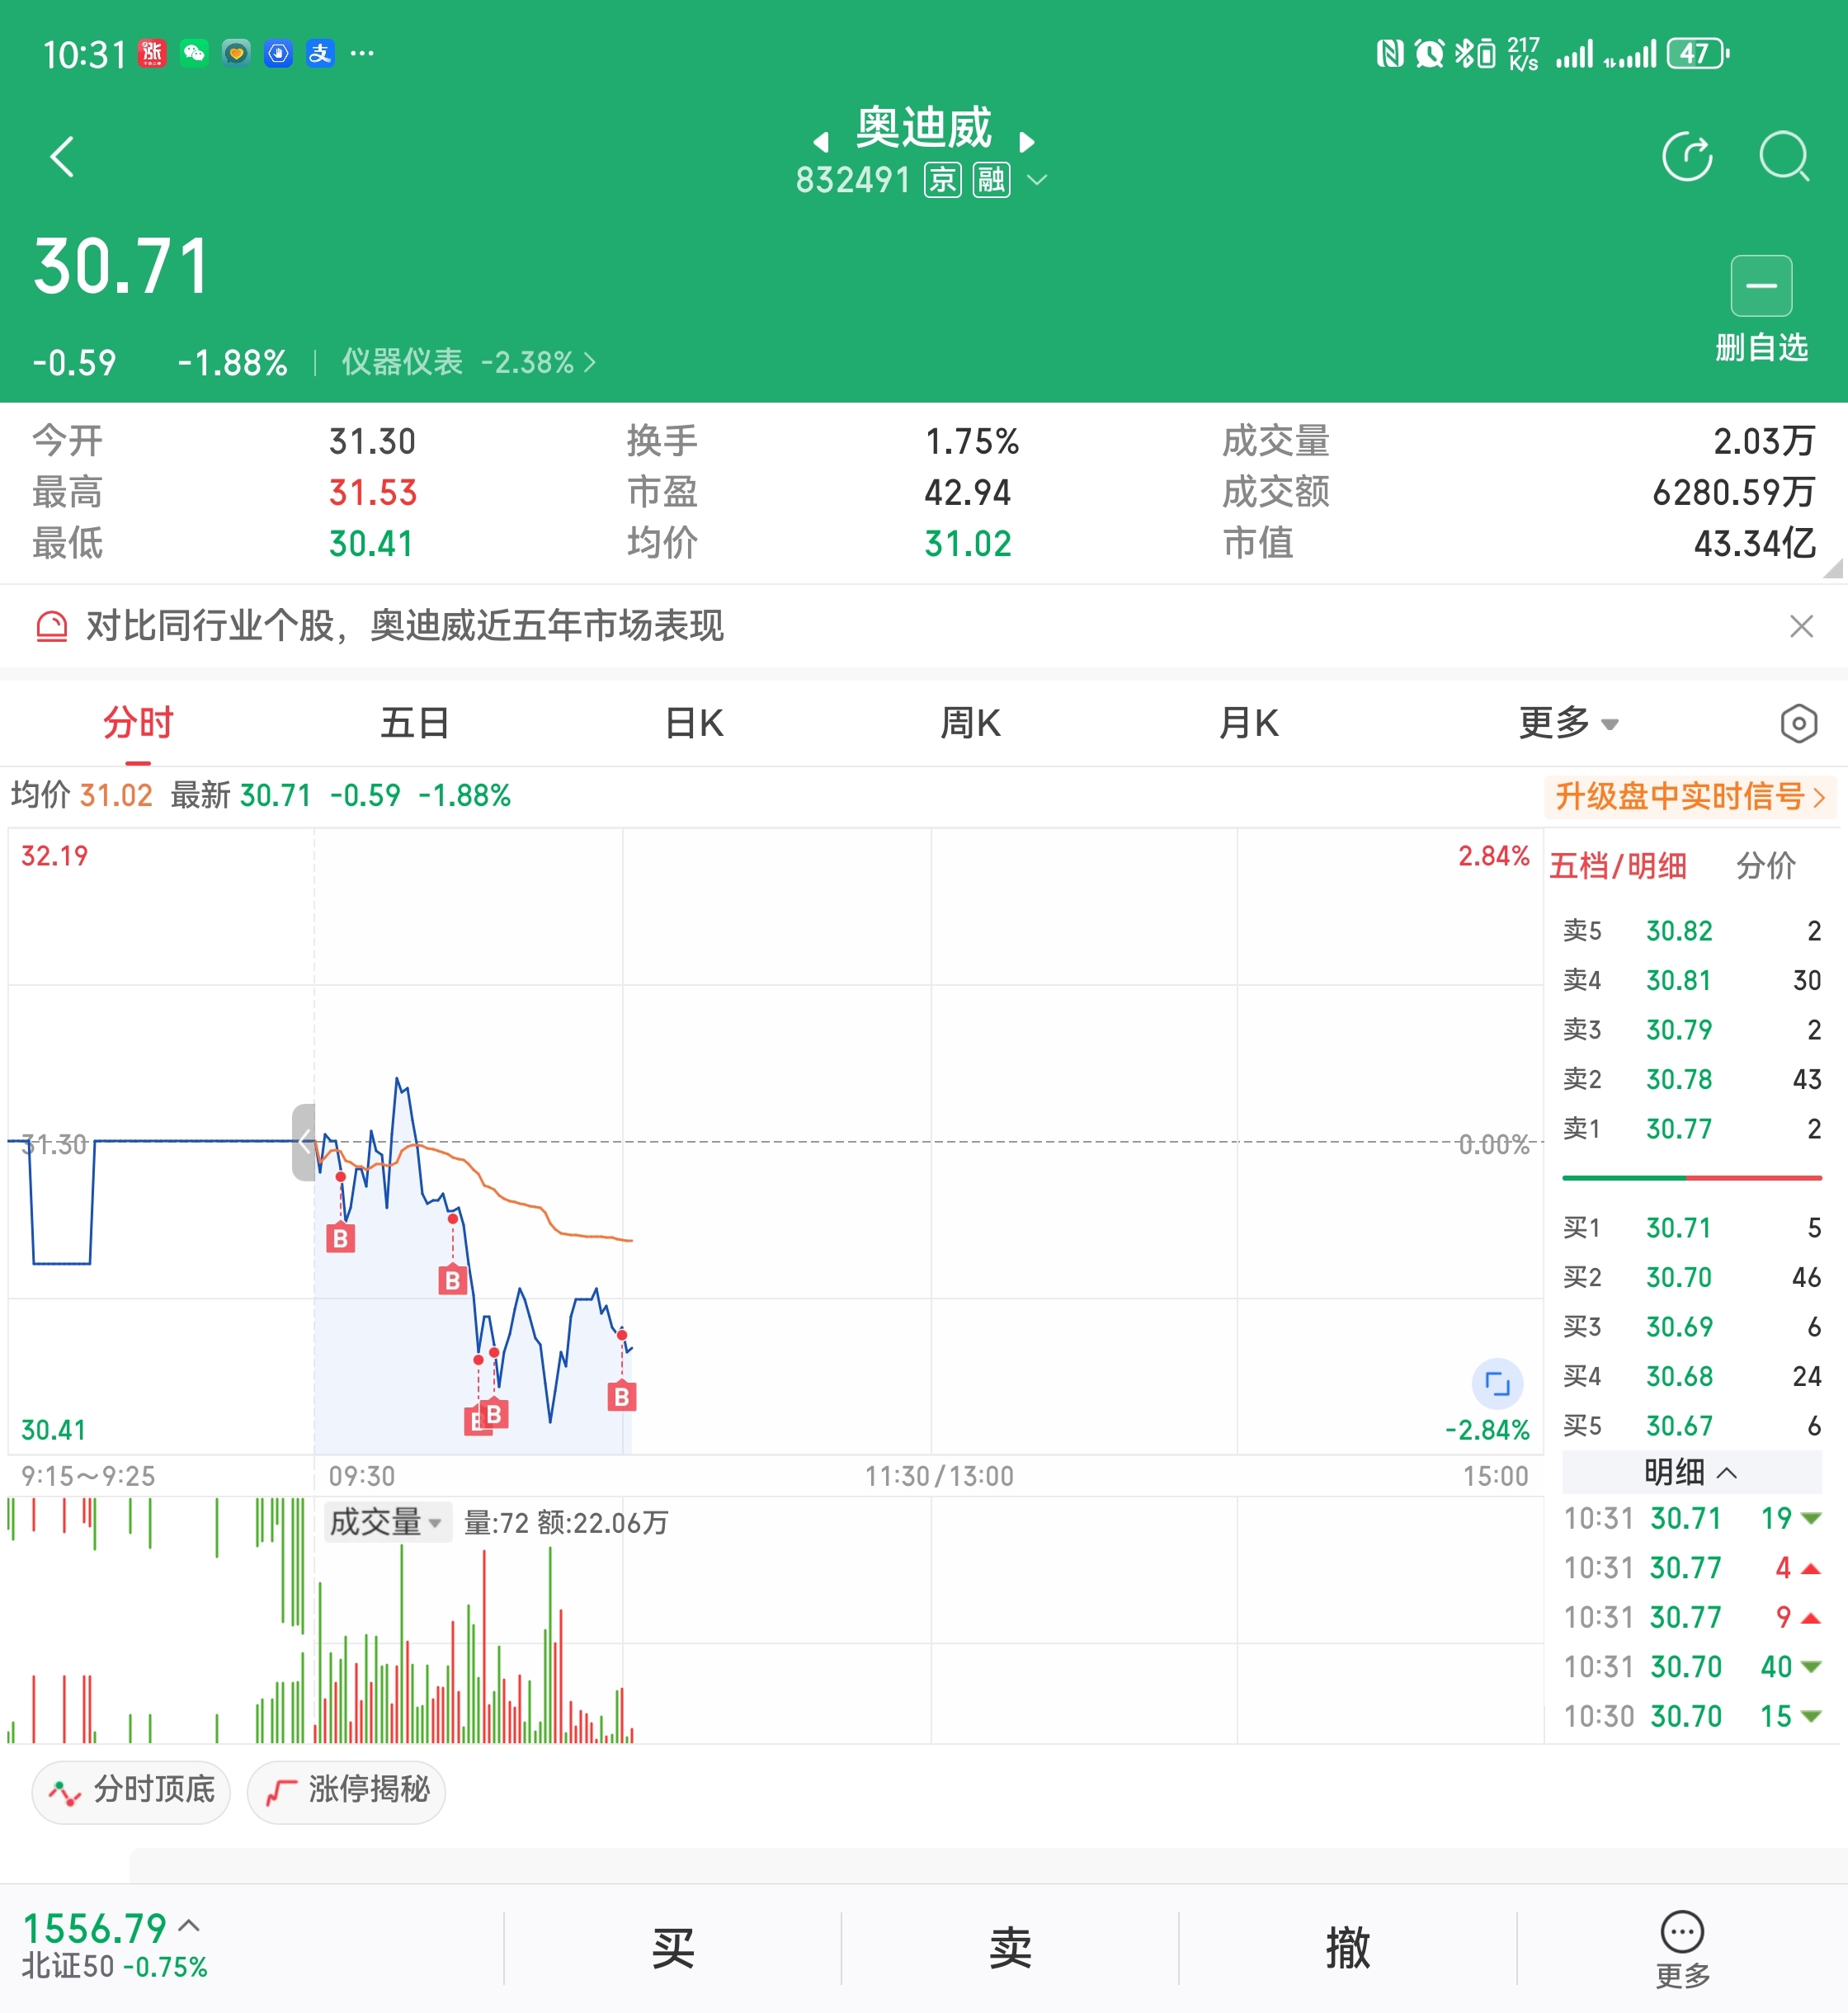The image size is (1848, 2013).
Task: Tap the NFC status bar icon
Action: [1390, 53]
